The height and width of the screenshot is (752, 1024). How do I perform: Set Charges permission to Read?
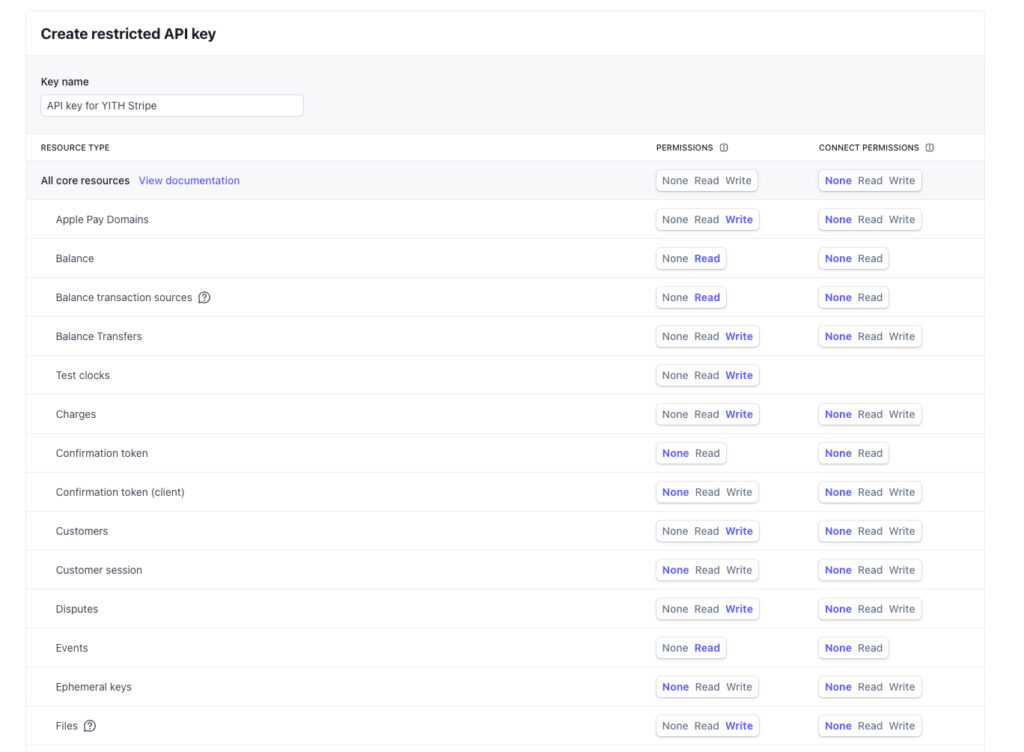(x=706, y=415)
